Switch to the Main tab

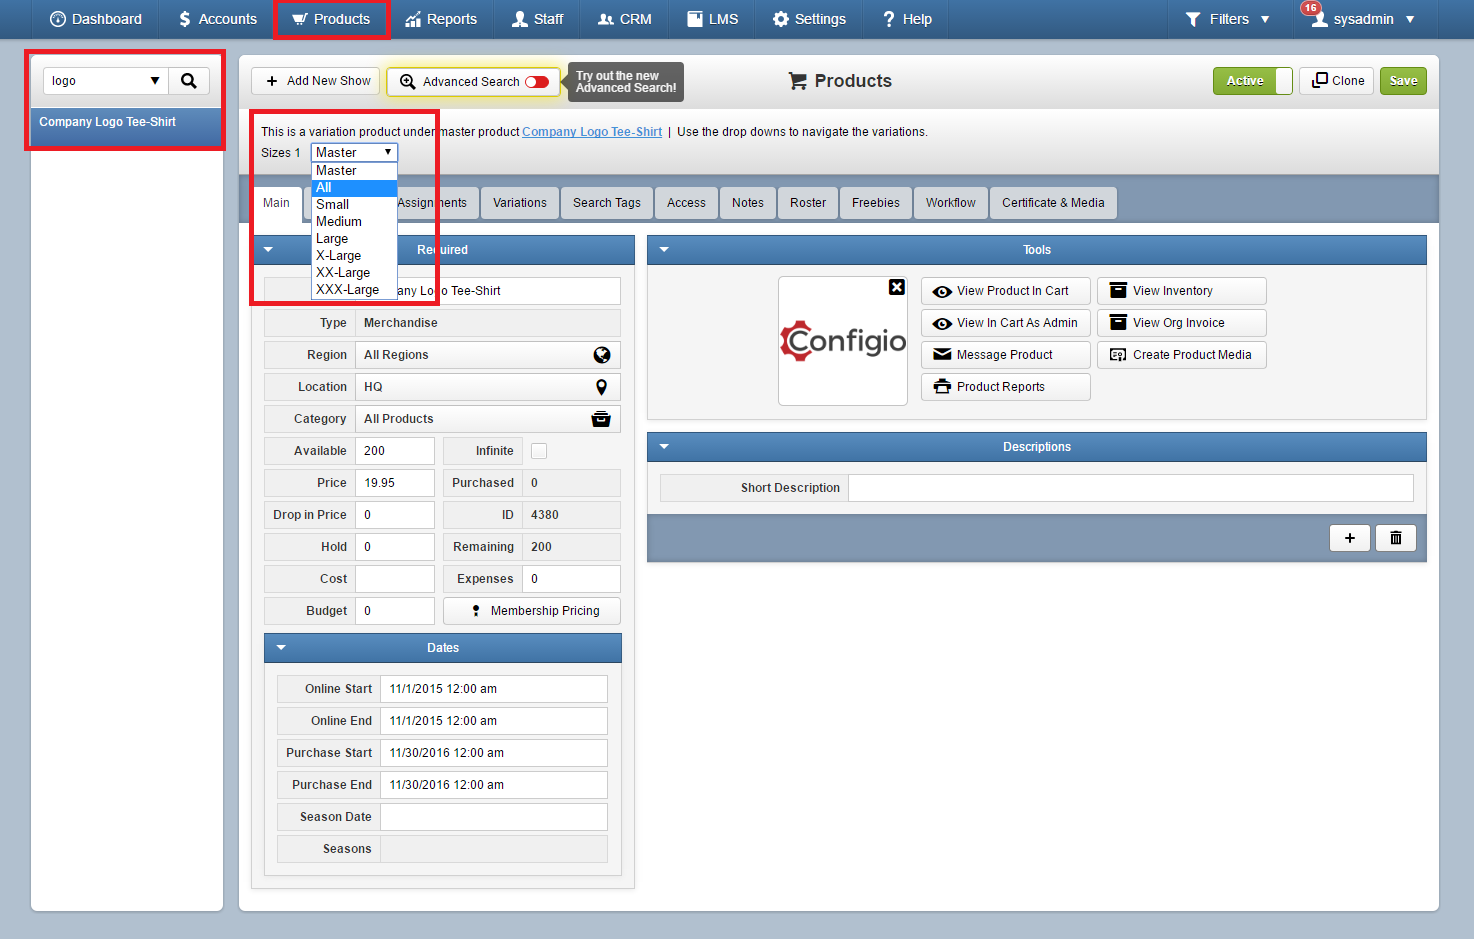coord(277,203)
